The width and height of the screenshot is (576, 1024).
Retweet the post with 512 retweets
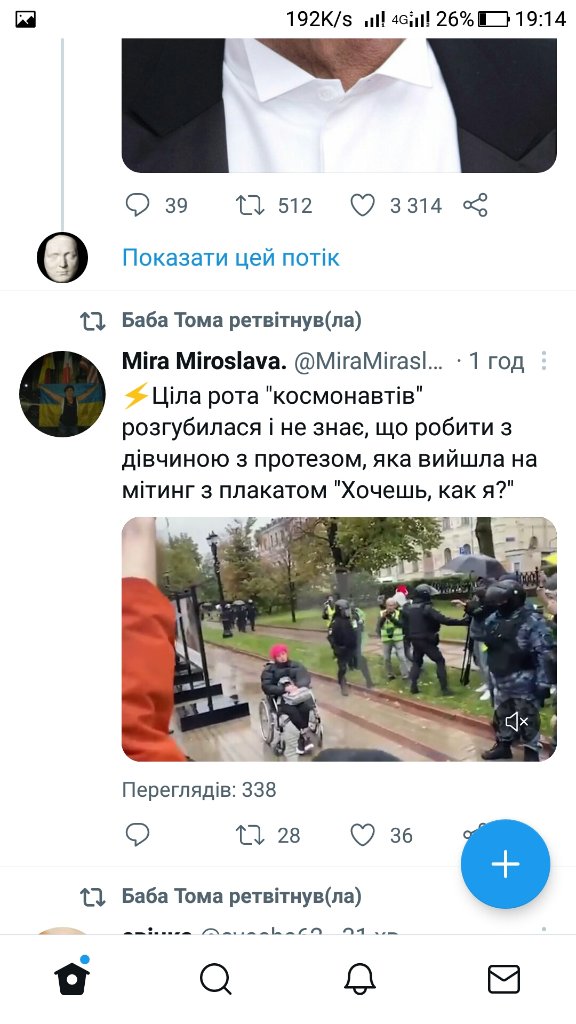click(x=250, y=206)
